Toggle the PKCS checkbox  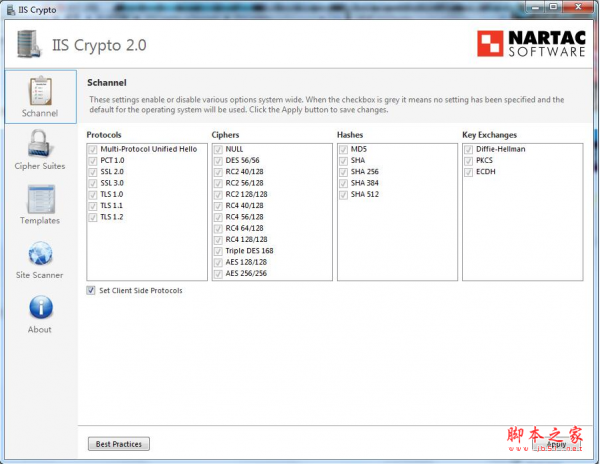pyautogui.click(x=468, y=161)
